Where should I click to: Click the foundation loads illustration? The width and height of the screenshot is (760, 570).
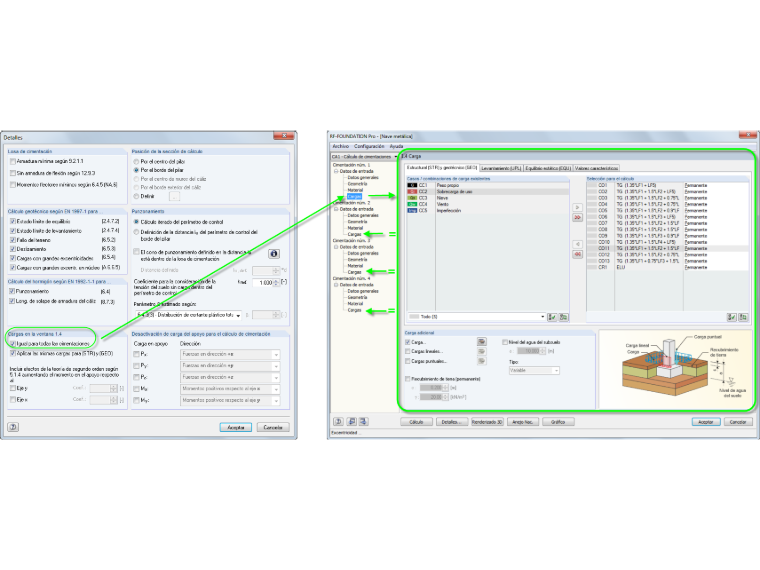(675, 368)
